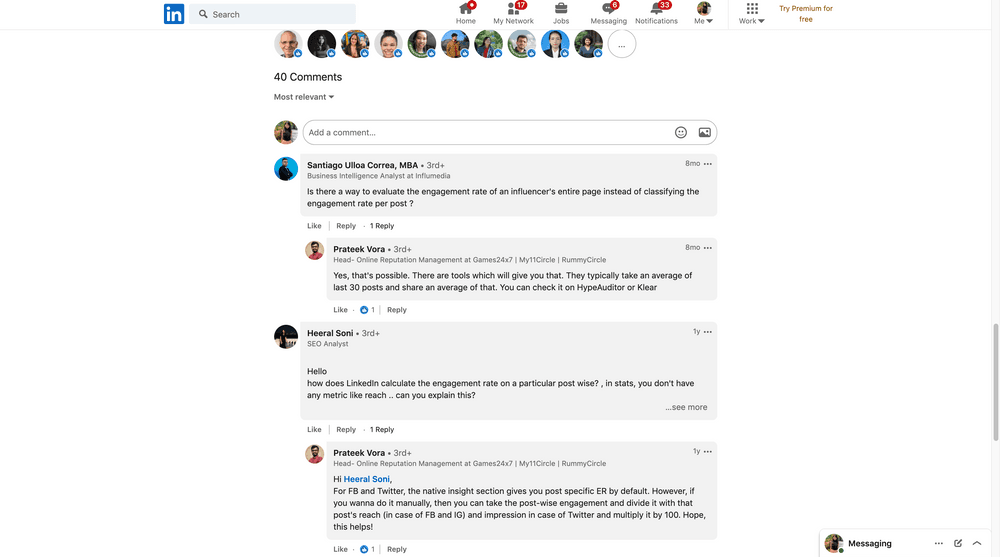Open the Me profile dropdown
The image size is (1000, 557).
(x=704, y=14)
